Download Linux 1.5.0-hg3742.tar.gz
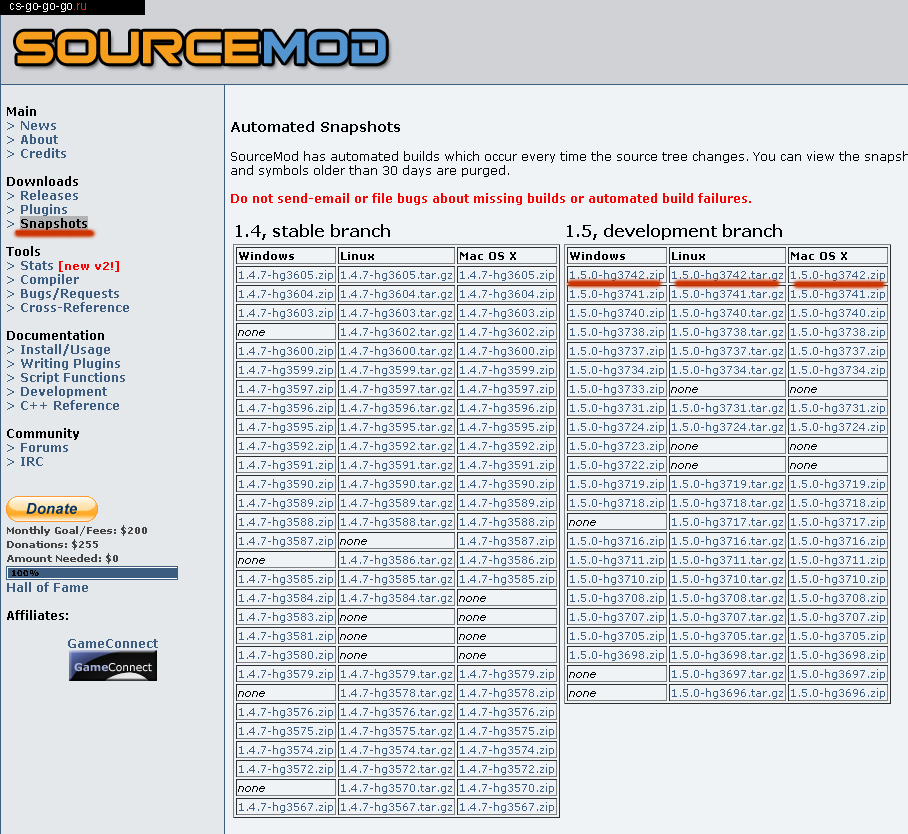908x834 pixels. 727,275
